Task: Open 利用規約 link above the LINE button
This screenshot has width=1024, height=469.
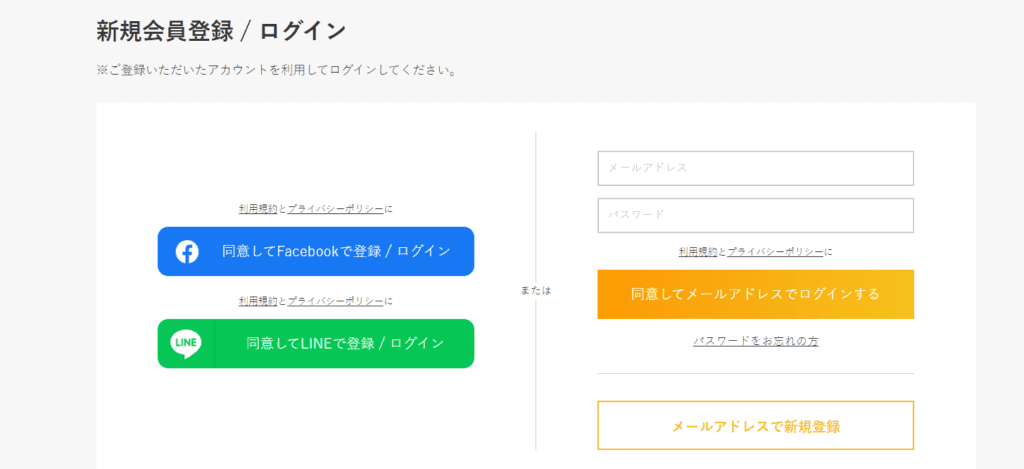Action: pyautogui.click(x=258, y=301)
